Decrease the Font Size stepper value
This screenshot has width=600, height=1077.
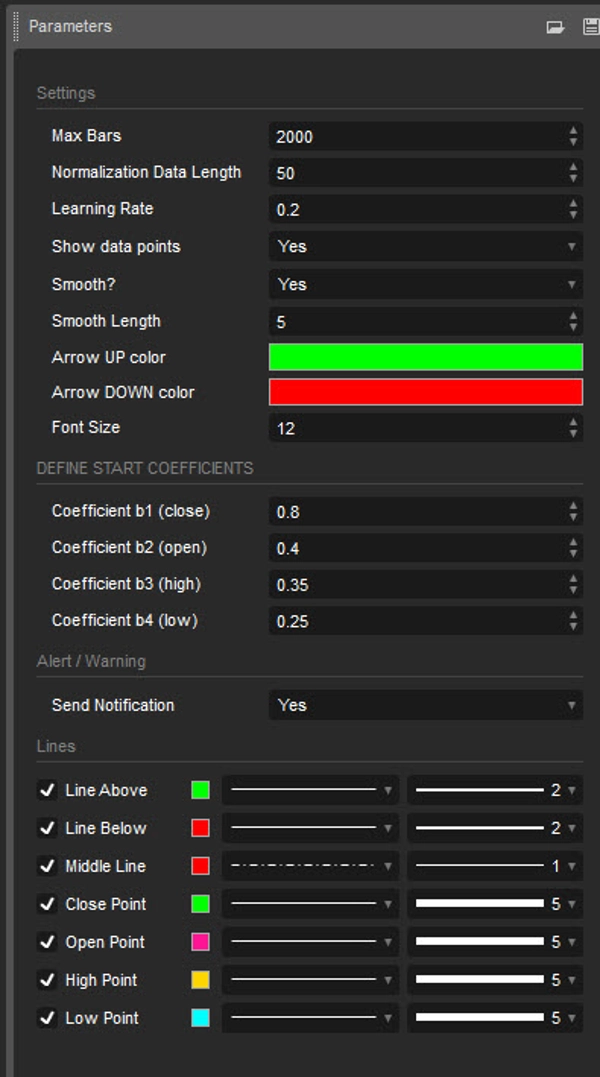[x=573, y=434]
